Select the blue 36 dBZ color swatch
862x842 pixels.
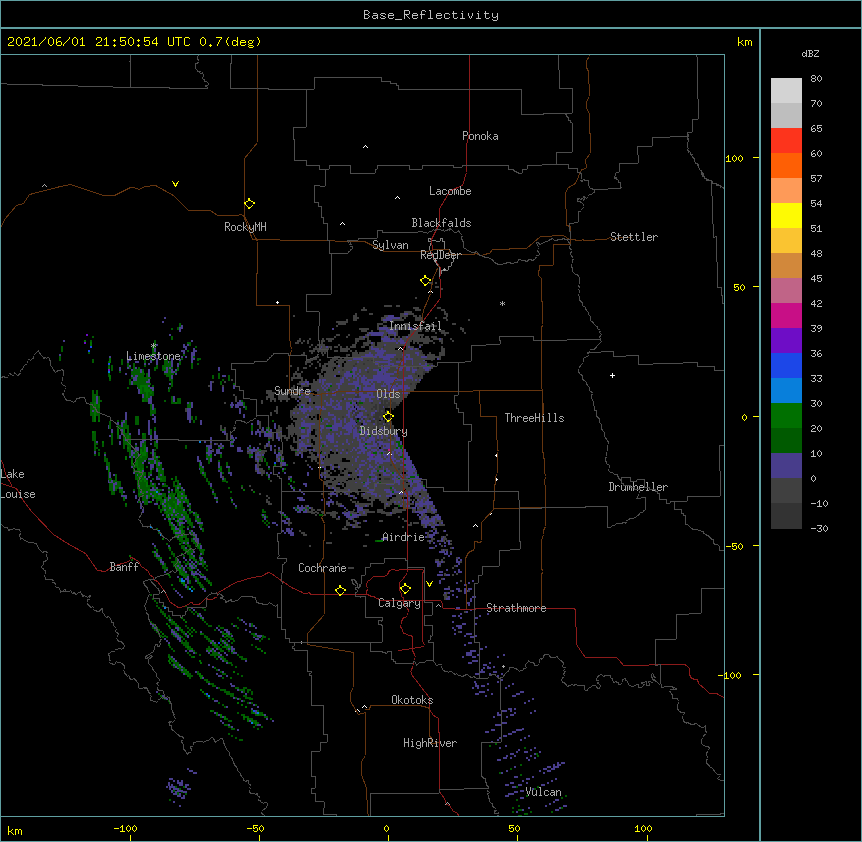[786, 365]
